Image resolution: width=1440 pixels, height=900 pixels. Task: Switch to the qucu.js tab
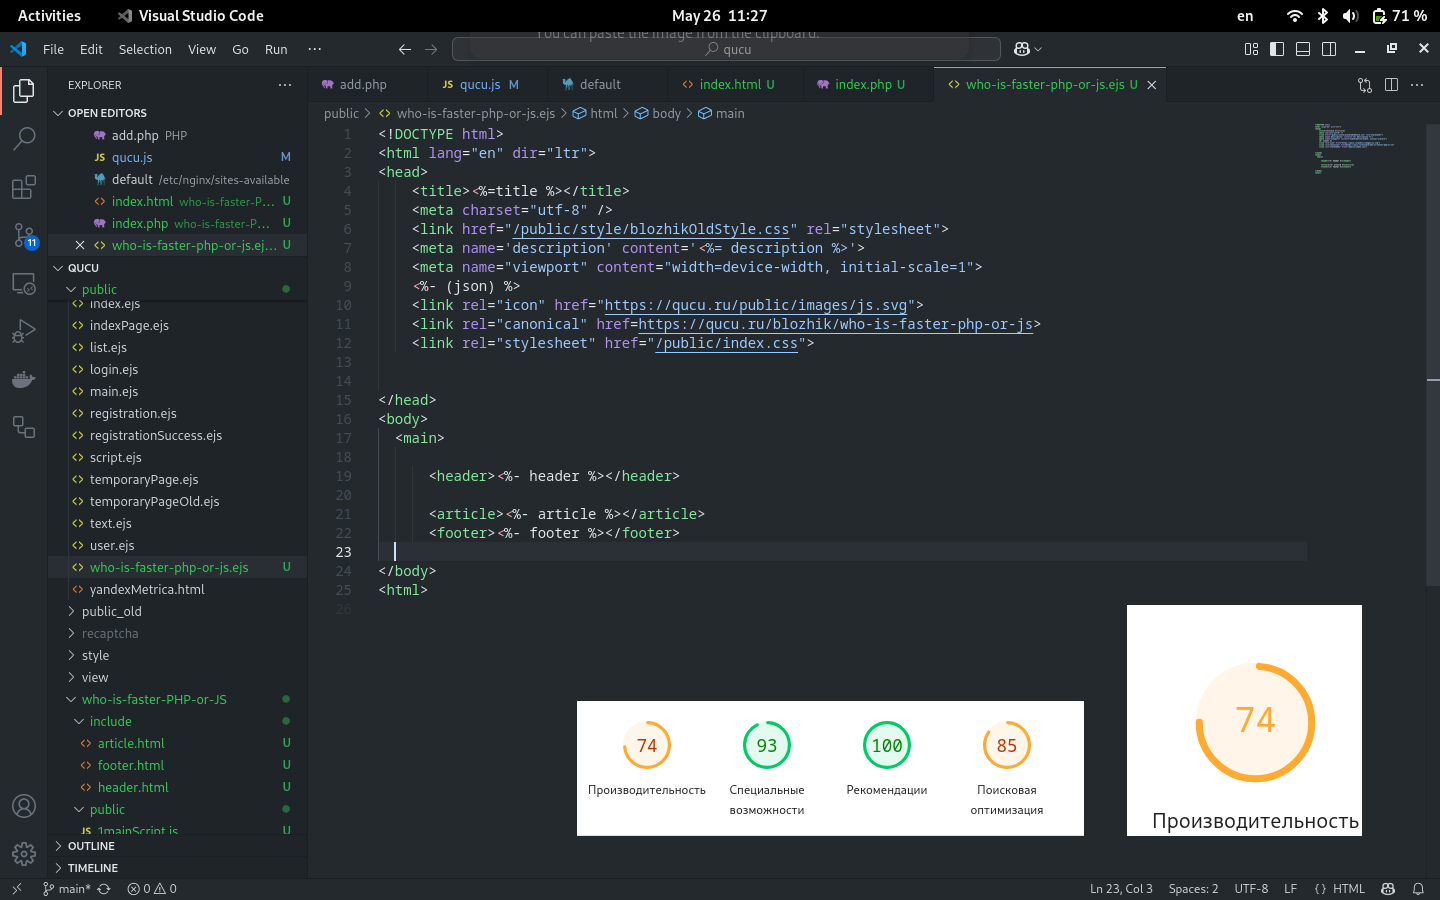pyautogui.click(x=488, y=85)
